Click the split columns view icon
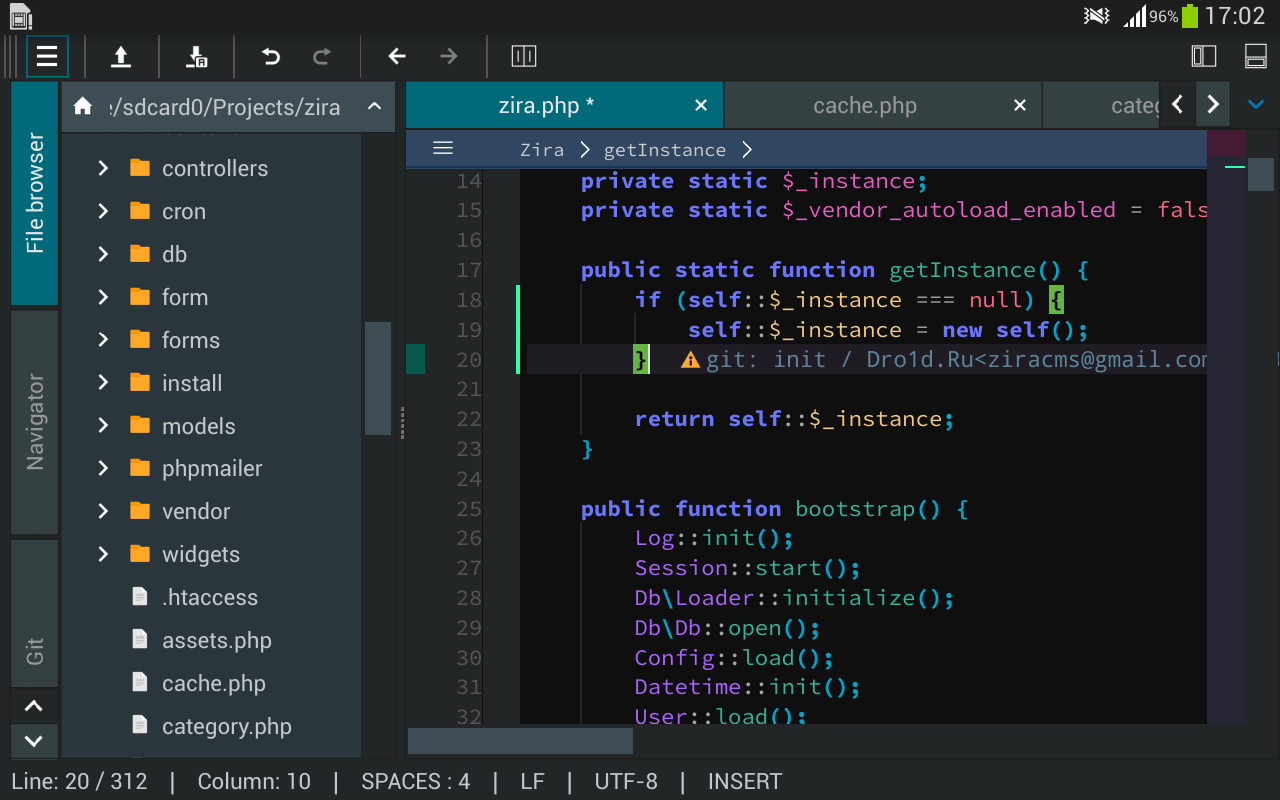The width and height of the screenshot is (1280, 800). [x=524, y=57]
